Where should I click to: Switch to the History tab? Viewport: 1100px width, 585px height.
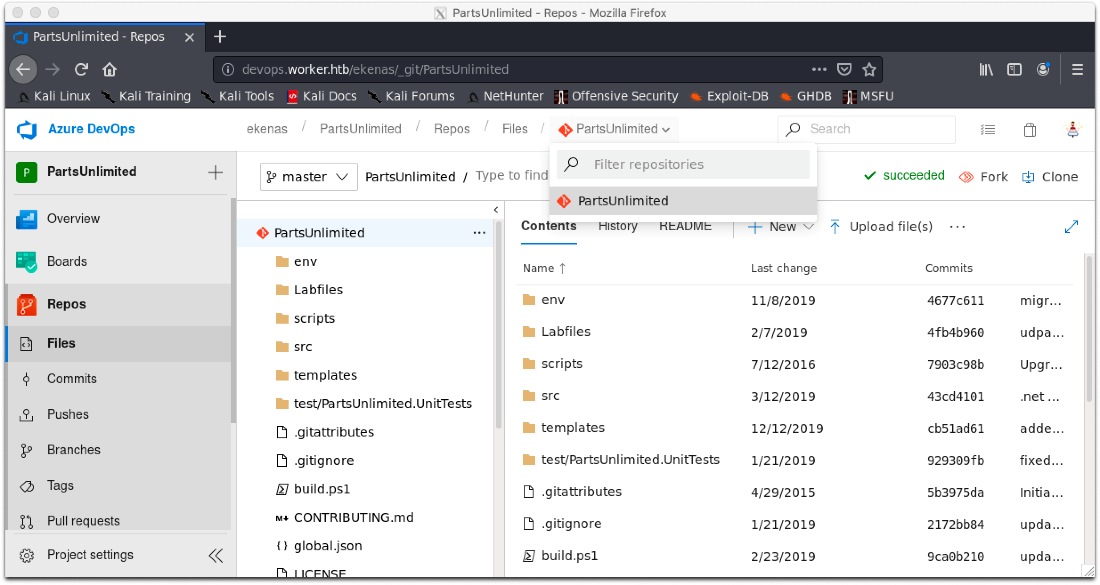(617, 226)
